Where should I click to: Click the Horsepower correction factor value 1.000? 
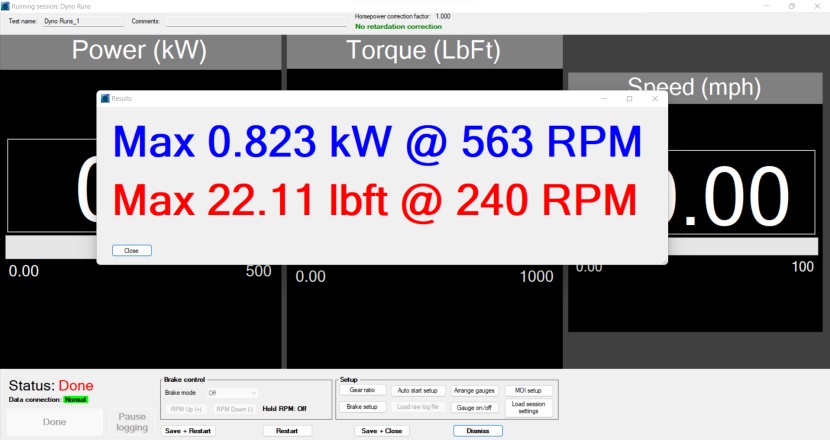coord(443,16)
